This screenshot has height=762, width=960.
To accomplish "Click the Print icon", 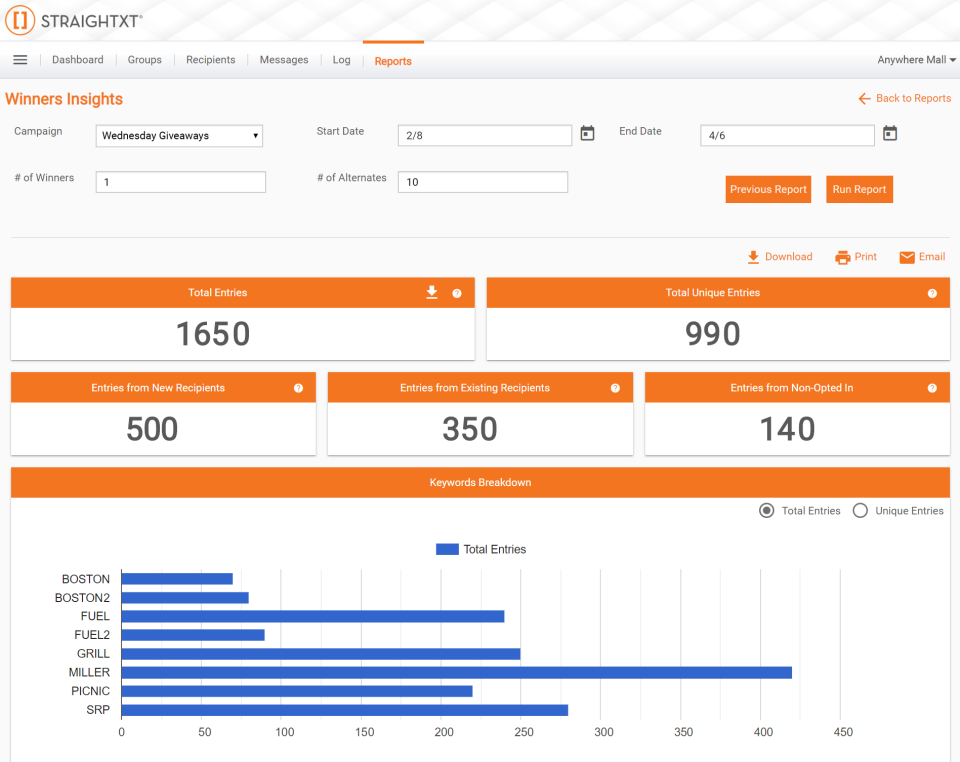I will point(841,256).
